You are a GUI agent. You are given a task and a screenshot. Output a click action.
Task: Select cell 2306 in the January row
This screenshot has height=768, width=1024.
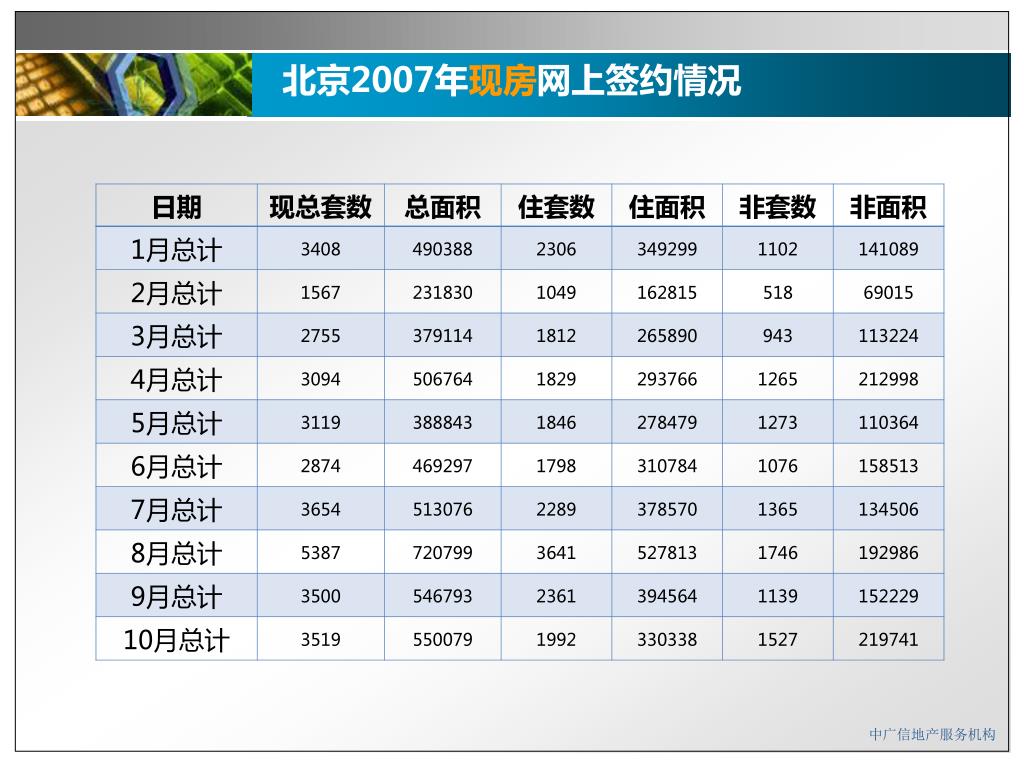point(556,249)
